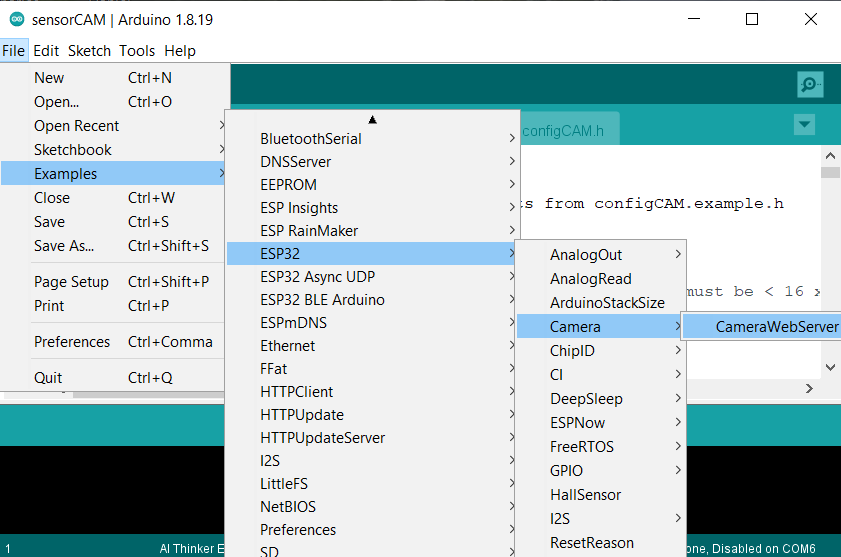Open the ArduinoStackSize example
This screenshot has width=841, height=557.
[601, 303]
